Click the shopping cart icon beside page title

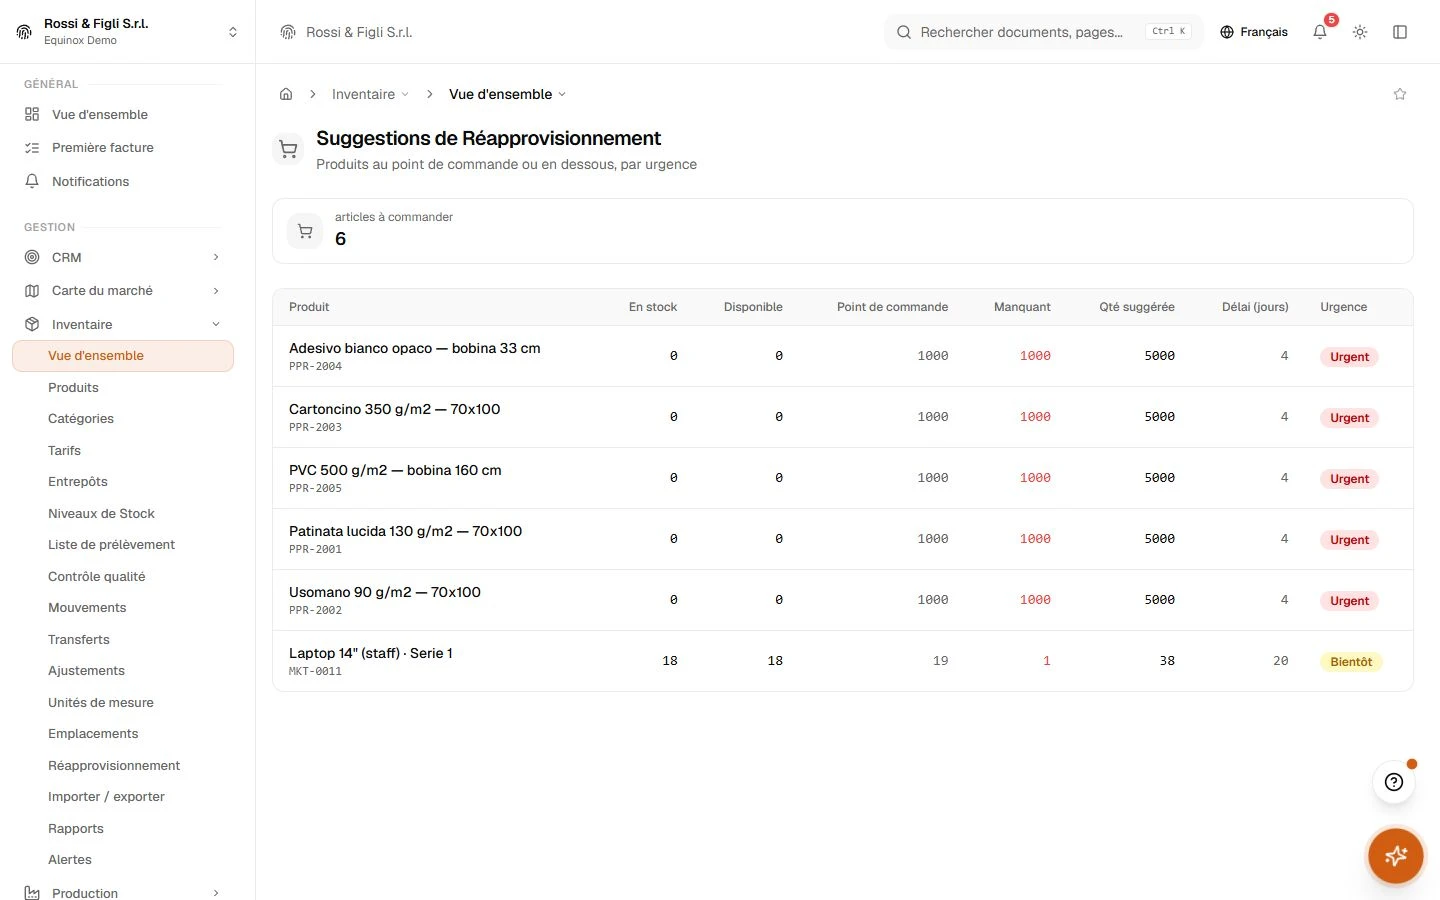[x=289, y=150]
